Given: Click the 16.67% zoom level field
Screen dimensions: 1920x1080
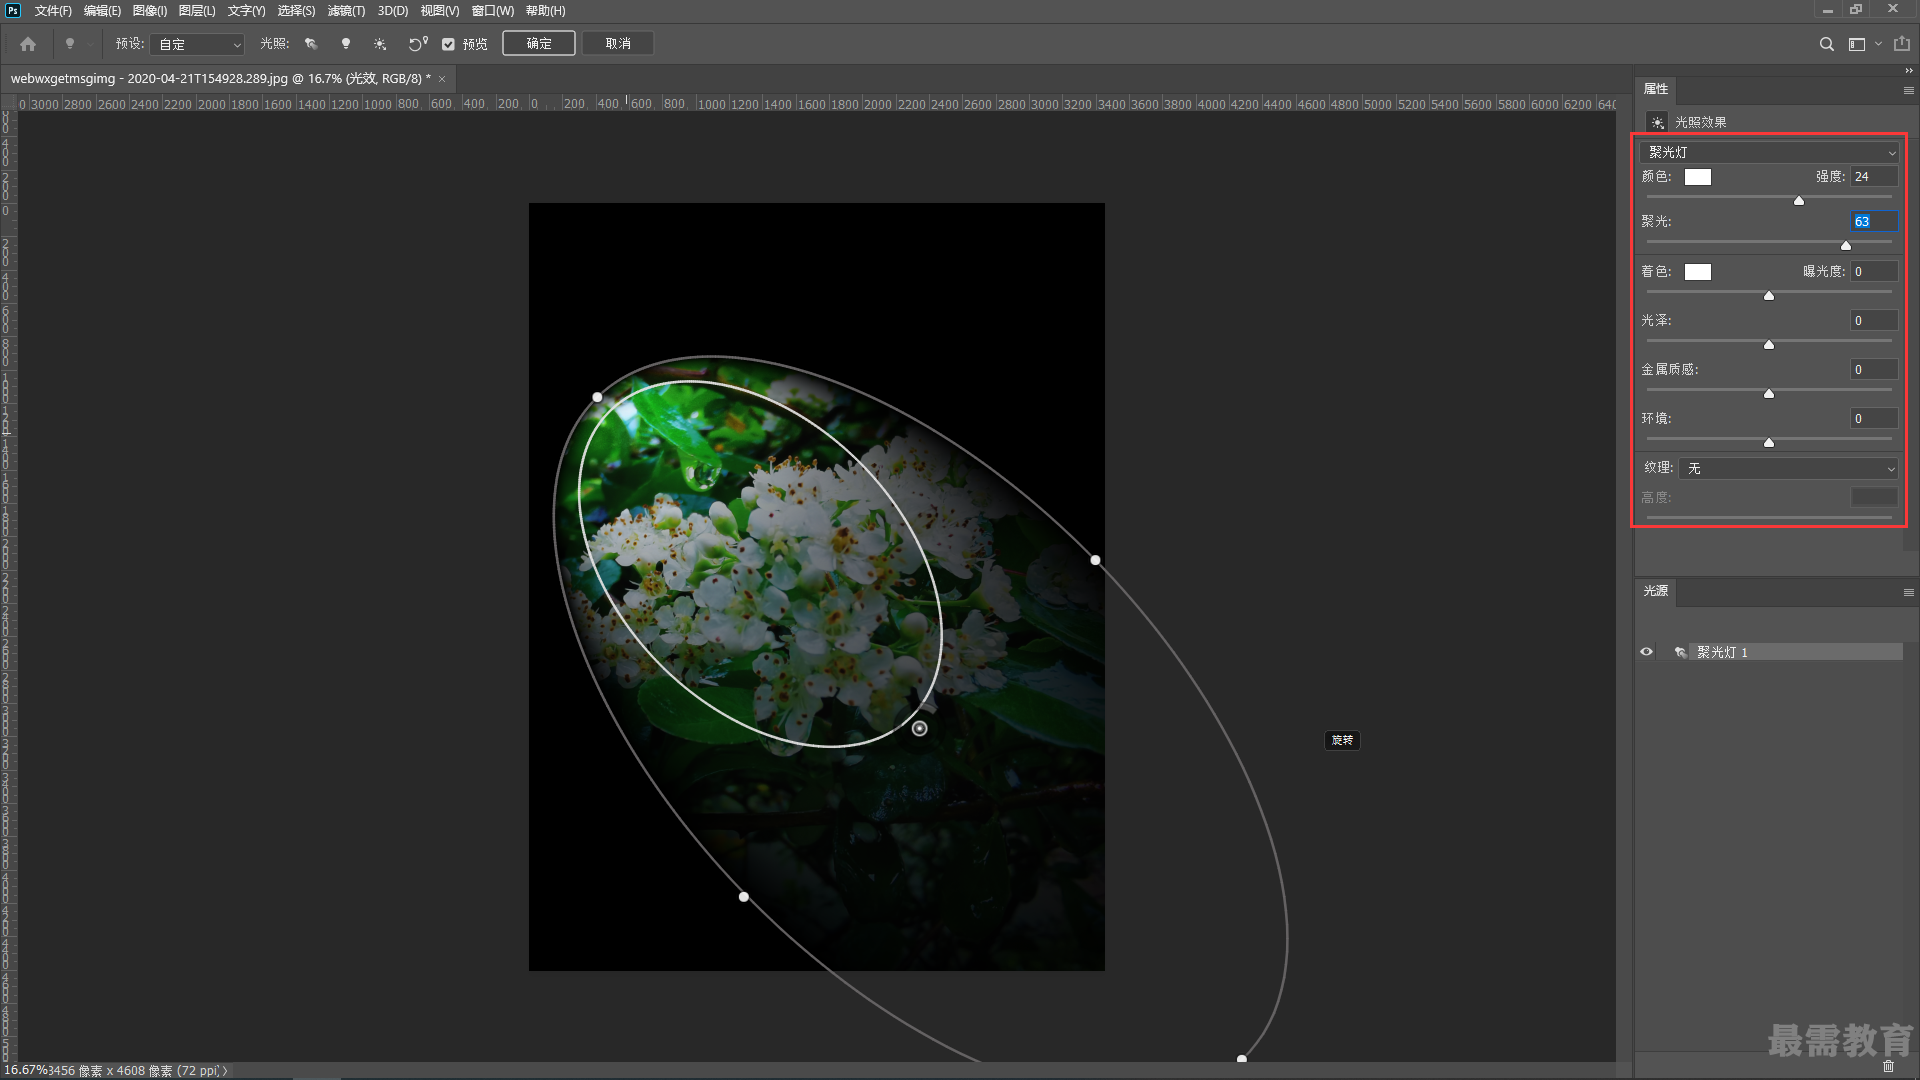Looking at the screenshot, I should (25, 1070).
